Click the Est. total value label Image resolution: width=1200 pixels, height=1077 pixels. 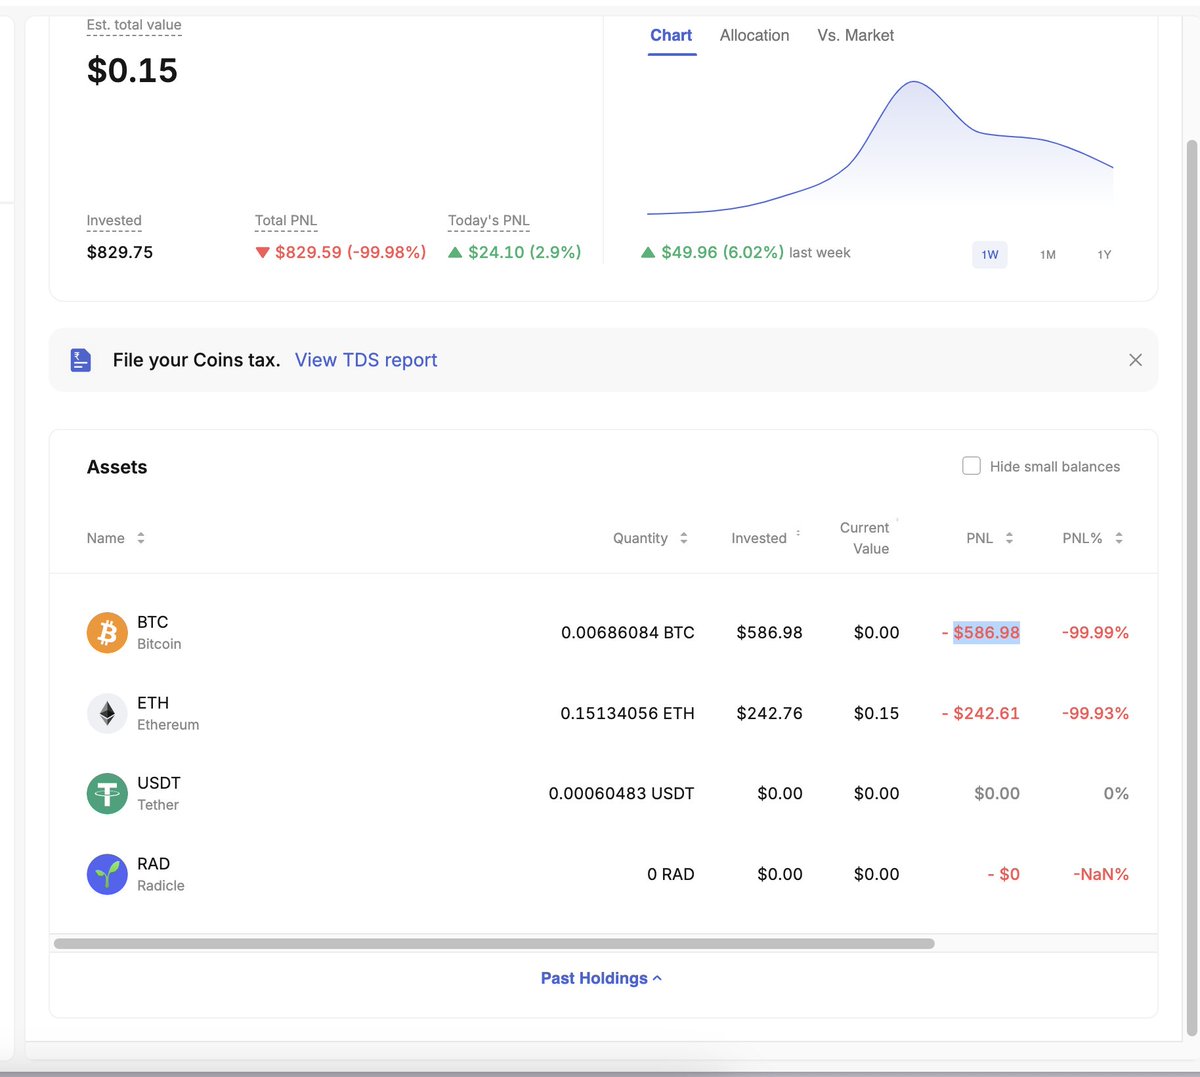point(134,25)
